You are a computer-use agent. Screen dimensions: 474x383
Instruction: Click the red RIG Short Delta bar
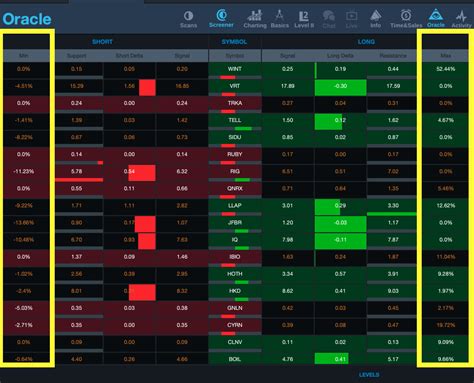pyautogui.click(x=142, y=173)
